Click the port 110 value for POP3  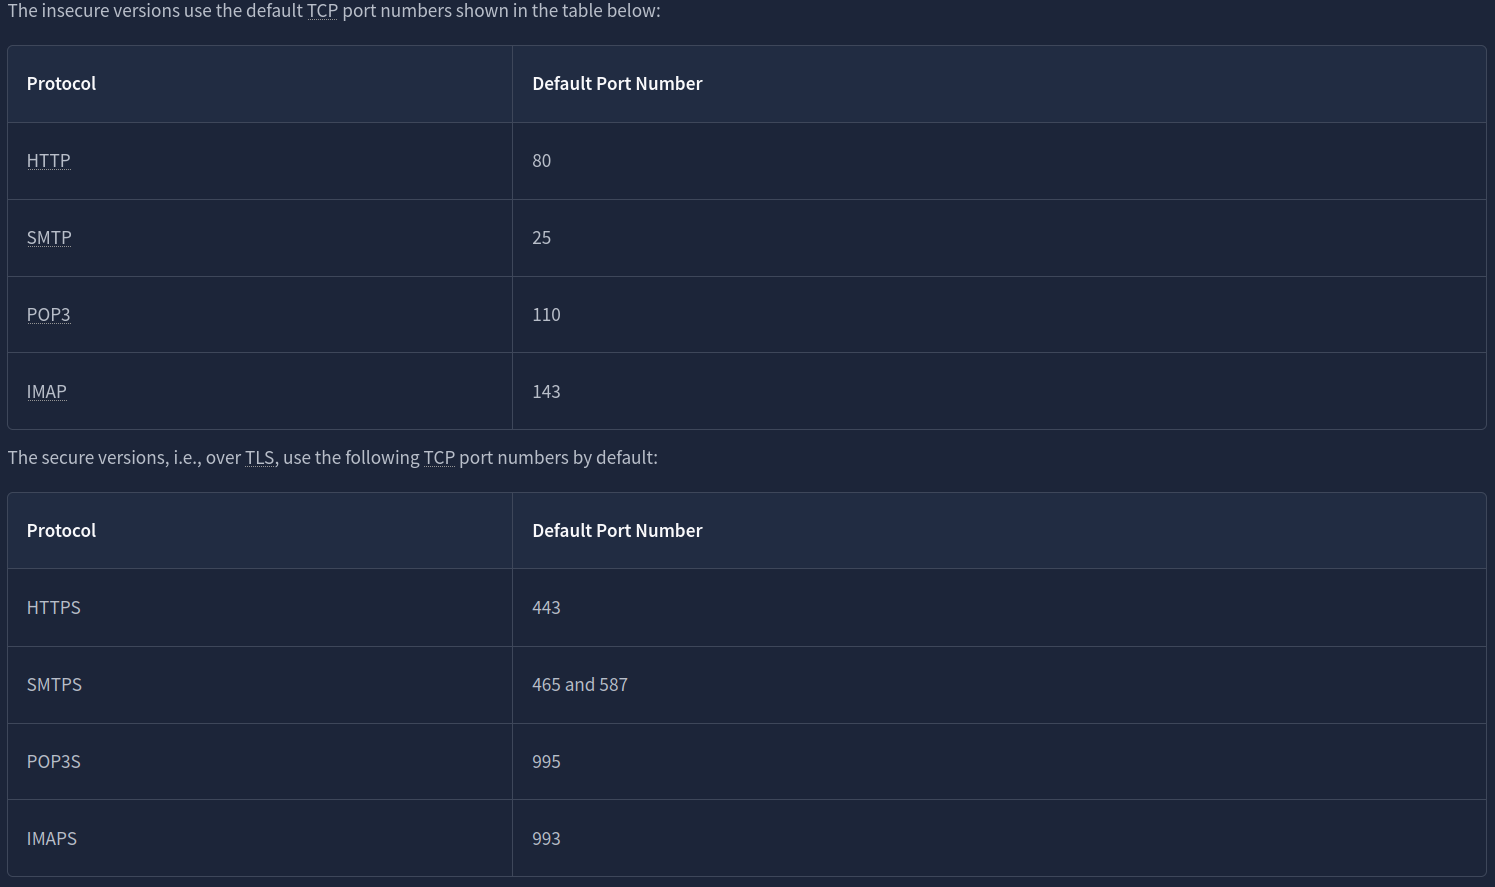coord(546,315)
